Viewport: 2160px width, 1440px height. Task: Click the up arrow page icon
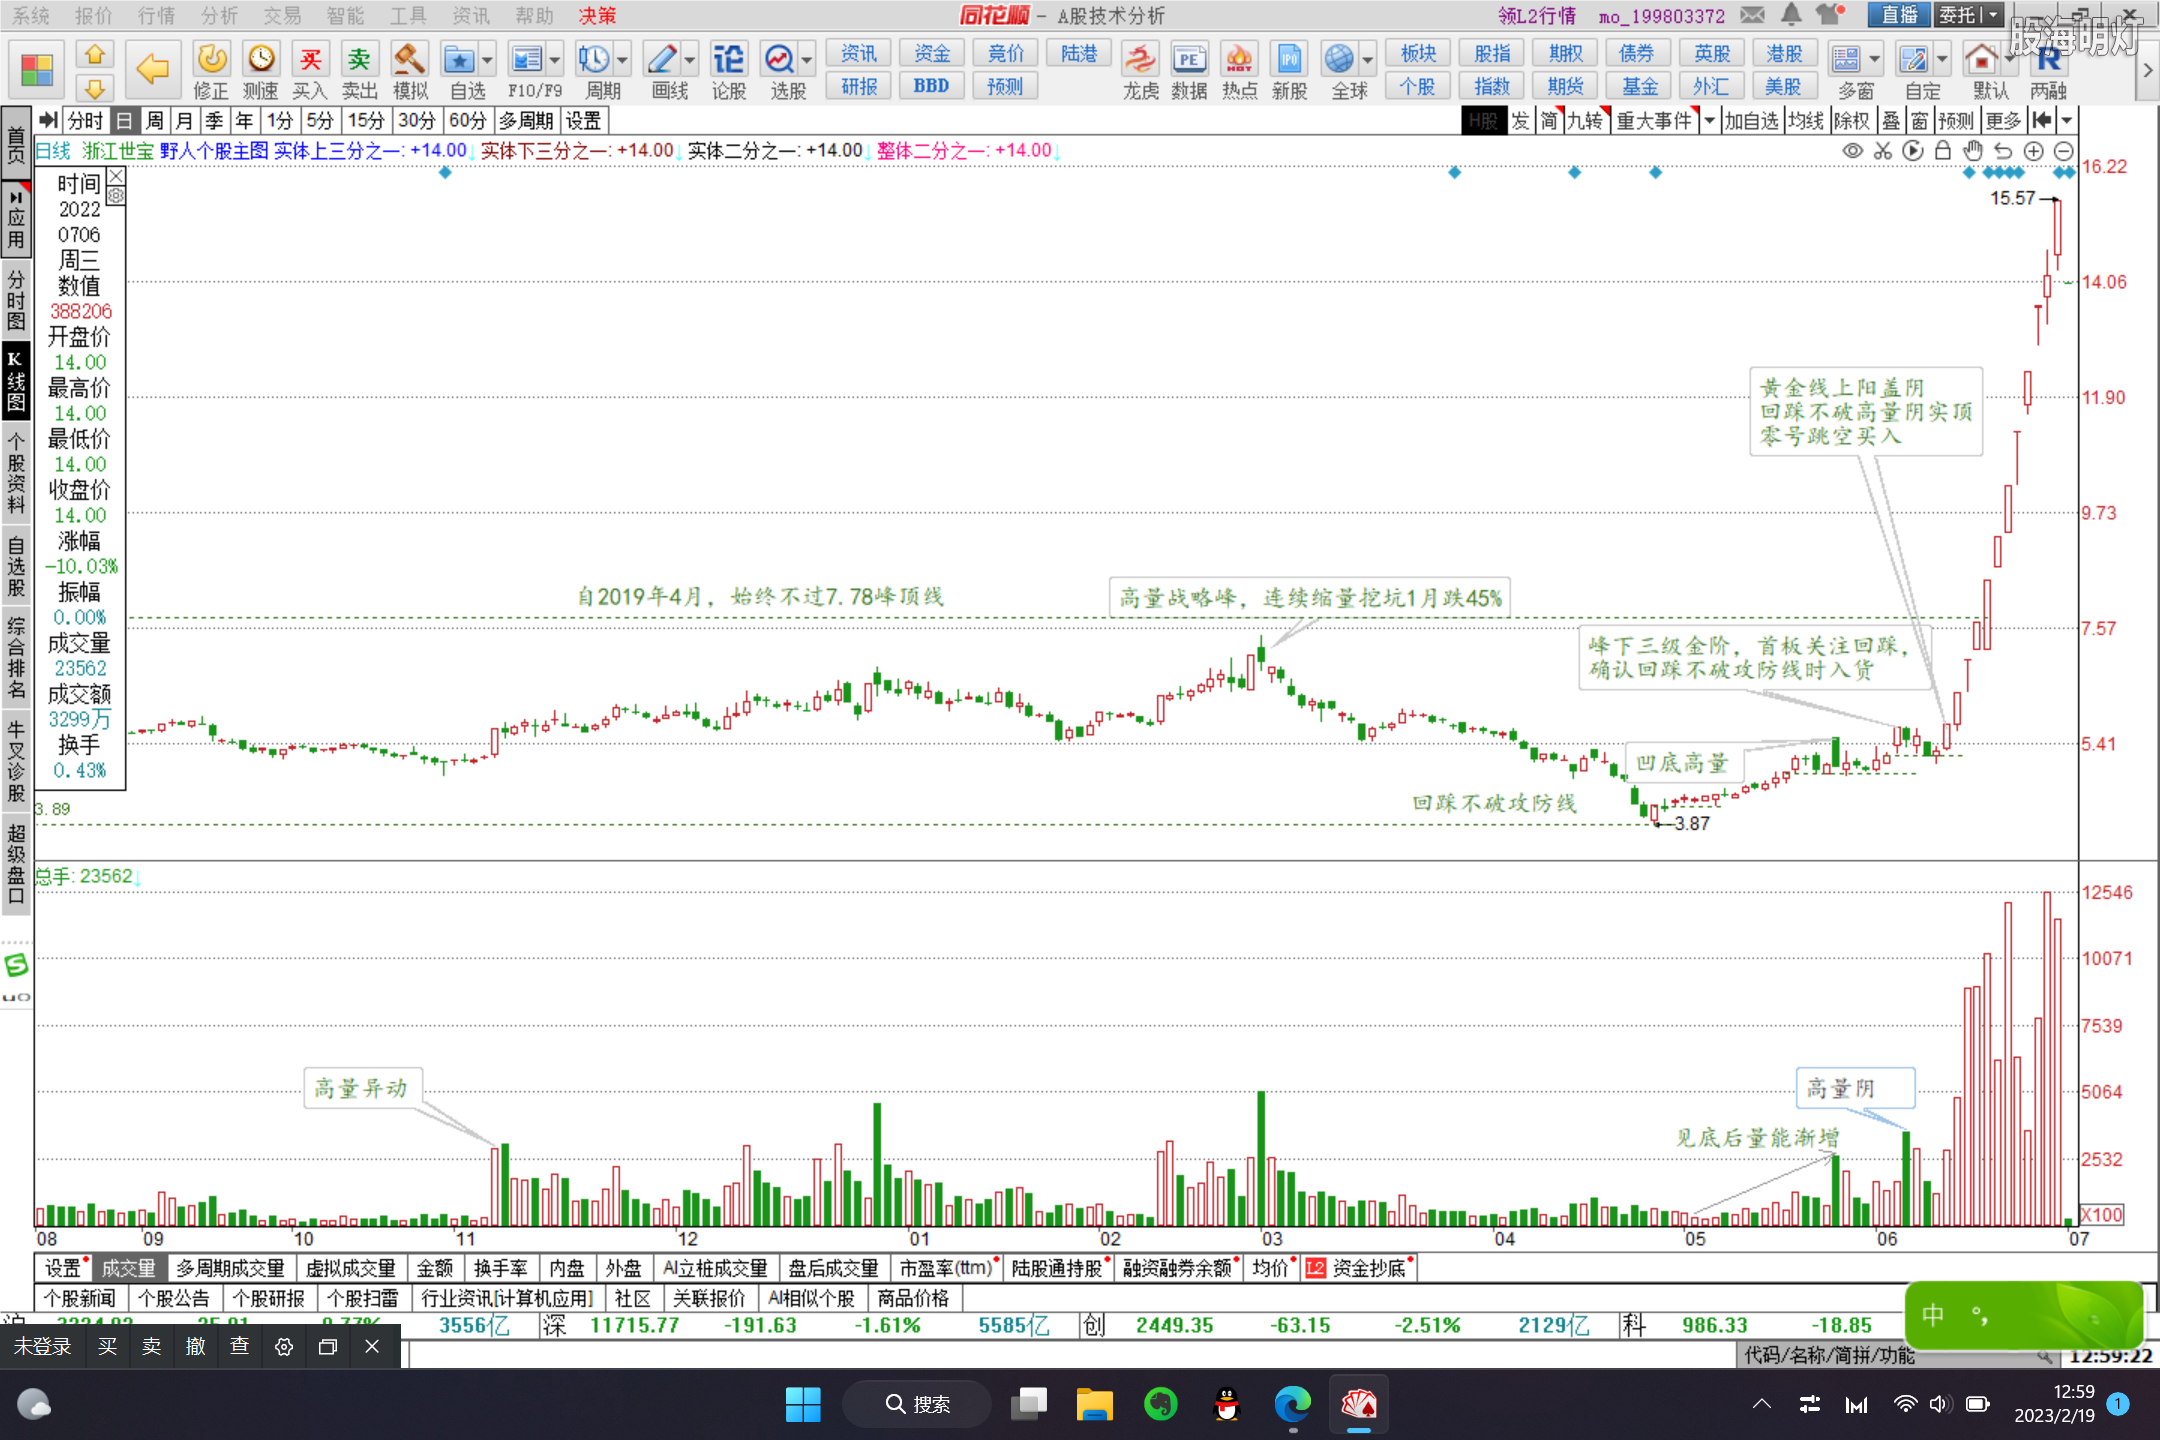pyautogui.click(x=95, y=54)
